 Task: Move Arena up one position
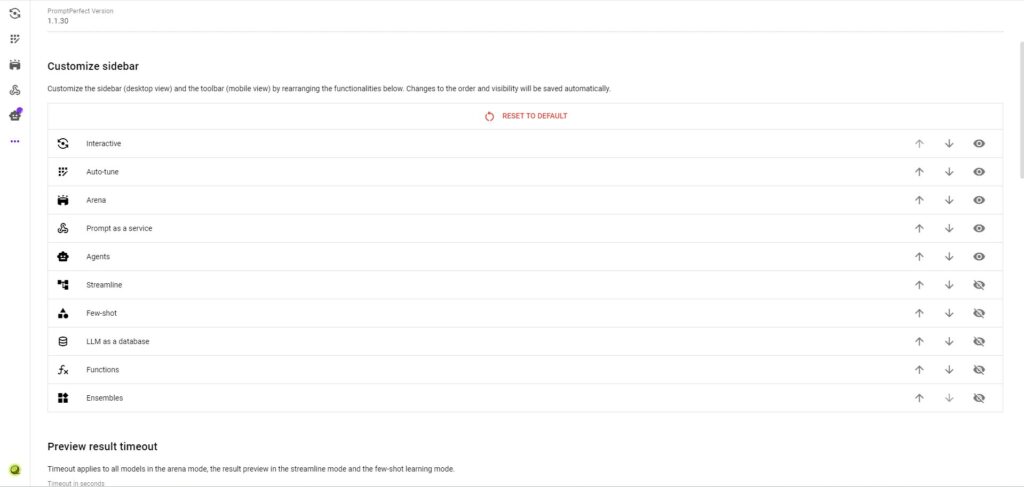click(920, 200)
